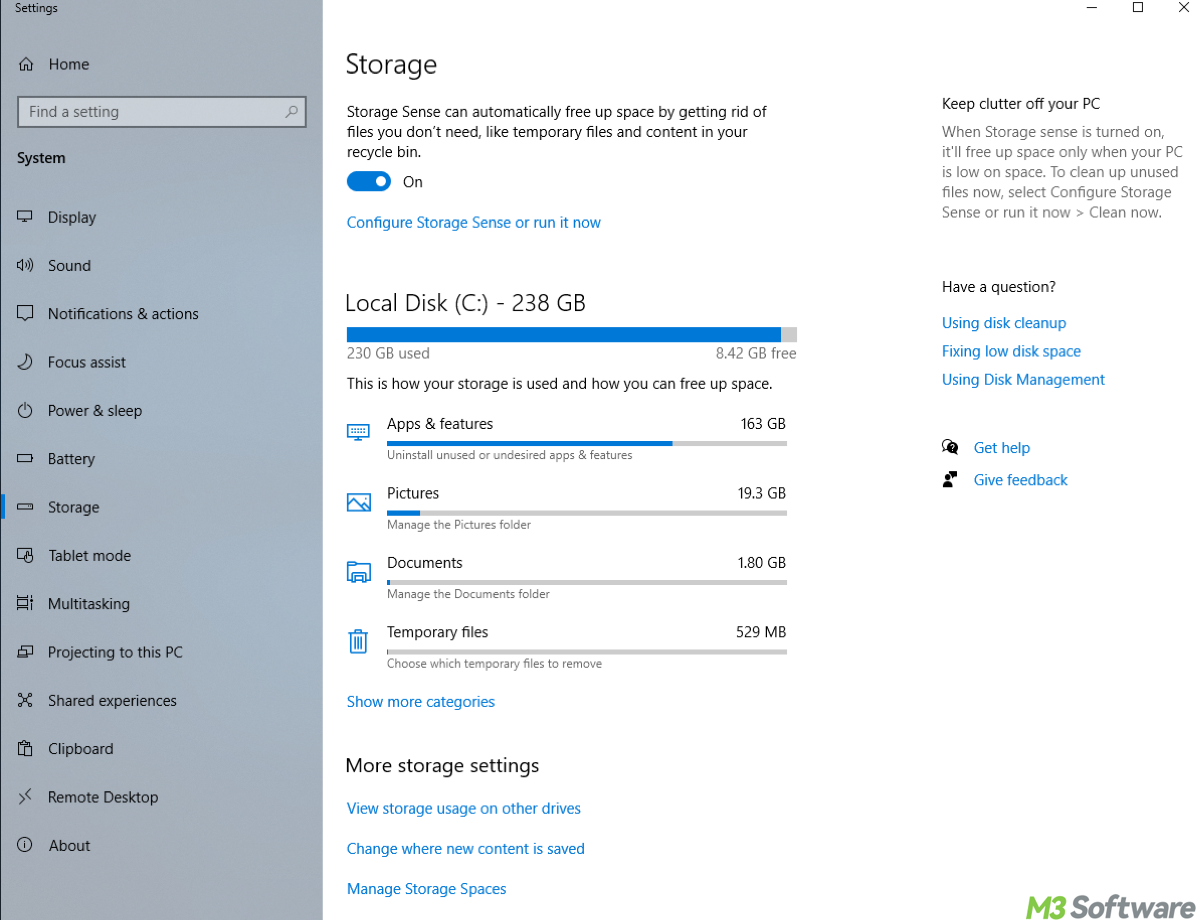1200x920 pixels.
Task: Open Manage Storage Spaces link
Action: [x=427, y=888]
